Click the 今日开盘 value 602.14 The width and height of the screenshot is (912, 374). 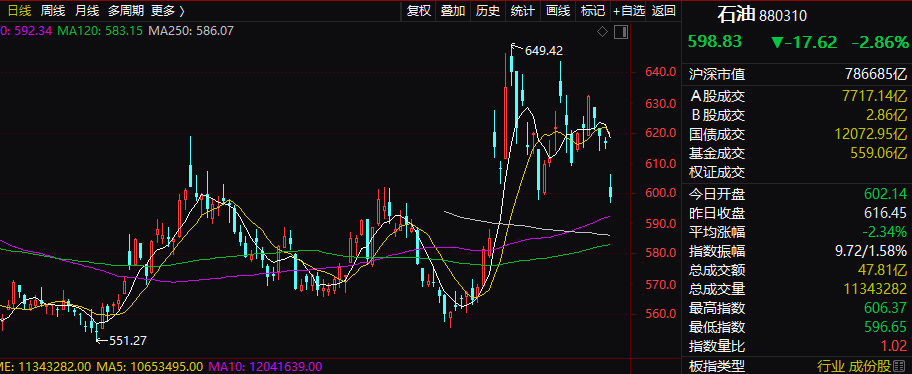884,194
